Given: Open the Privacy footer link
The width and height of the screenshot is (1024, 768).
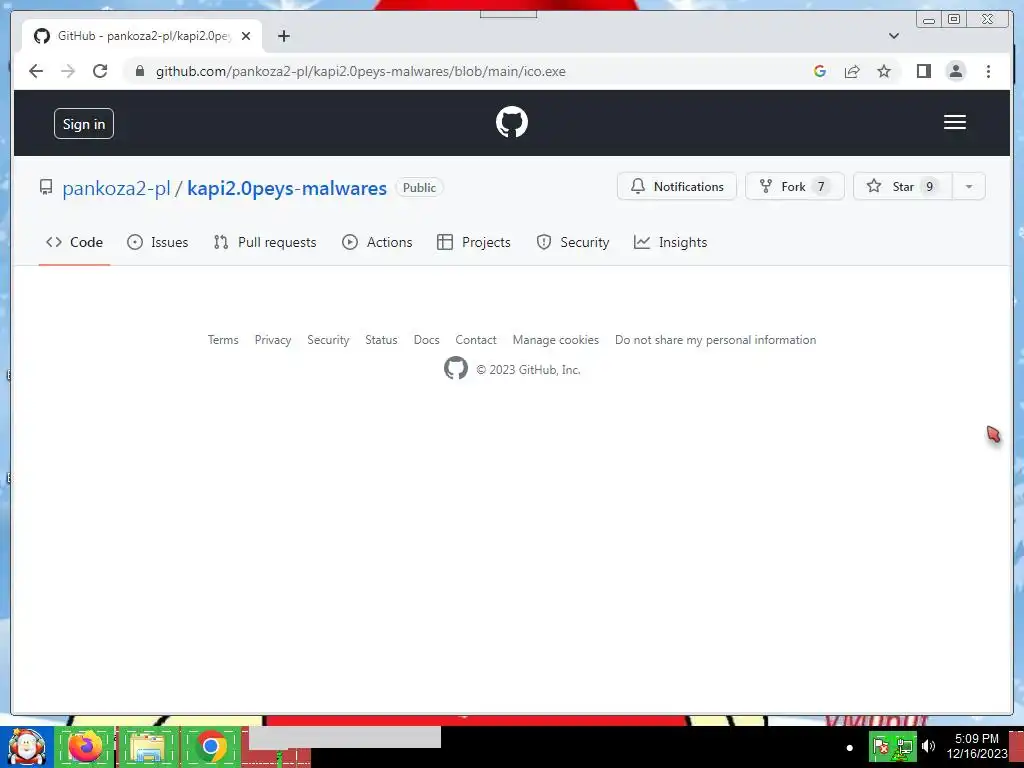Looking at the screenshot, I should (x=273, y=340).
